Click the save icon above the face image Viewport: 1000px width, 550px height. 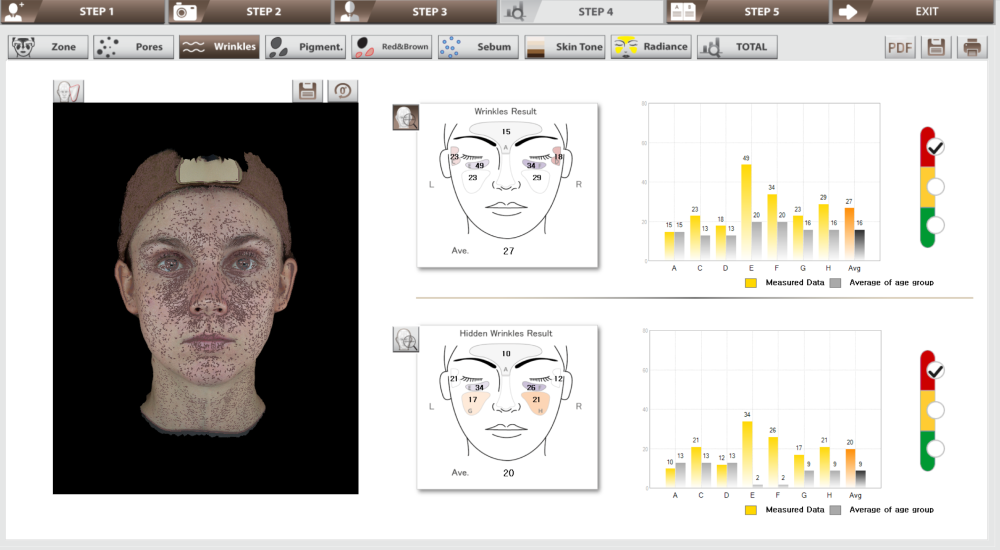(x=308, y=91)
